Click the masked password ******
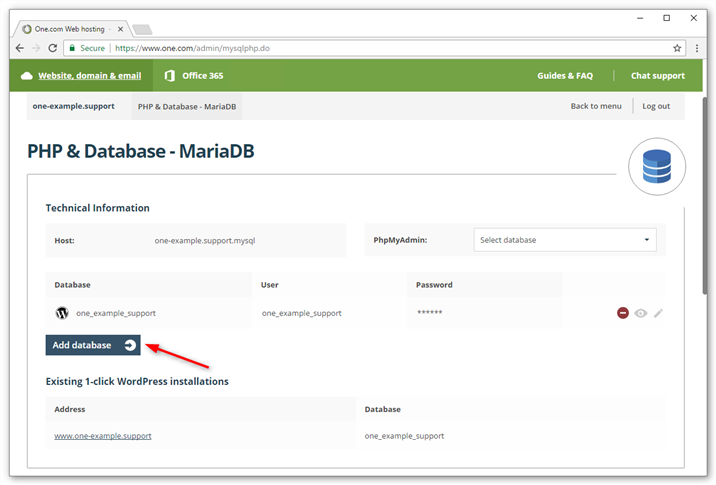The width and height of the screenshot is (716, 485). click(429, 312)
